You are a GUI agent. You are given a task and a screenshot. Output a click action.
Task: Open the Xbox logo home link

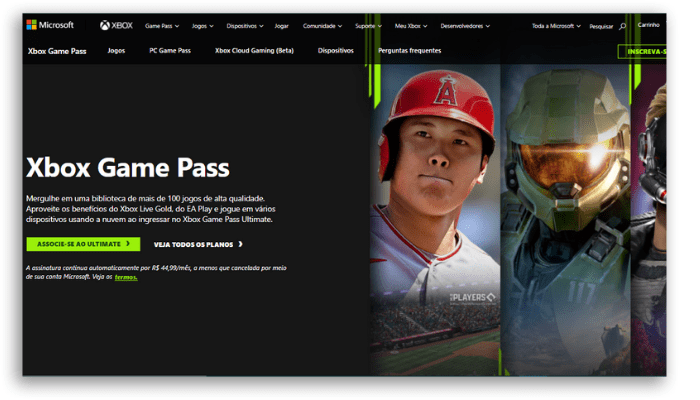point(116,25)
